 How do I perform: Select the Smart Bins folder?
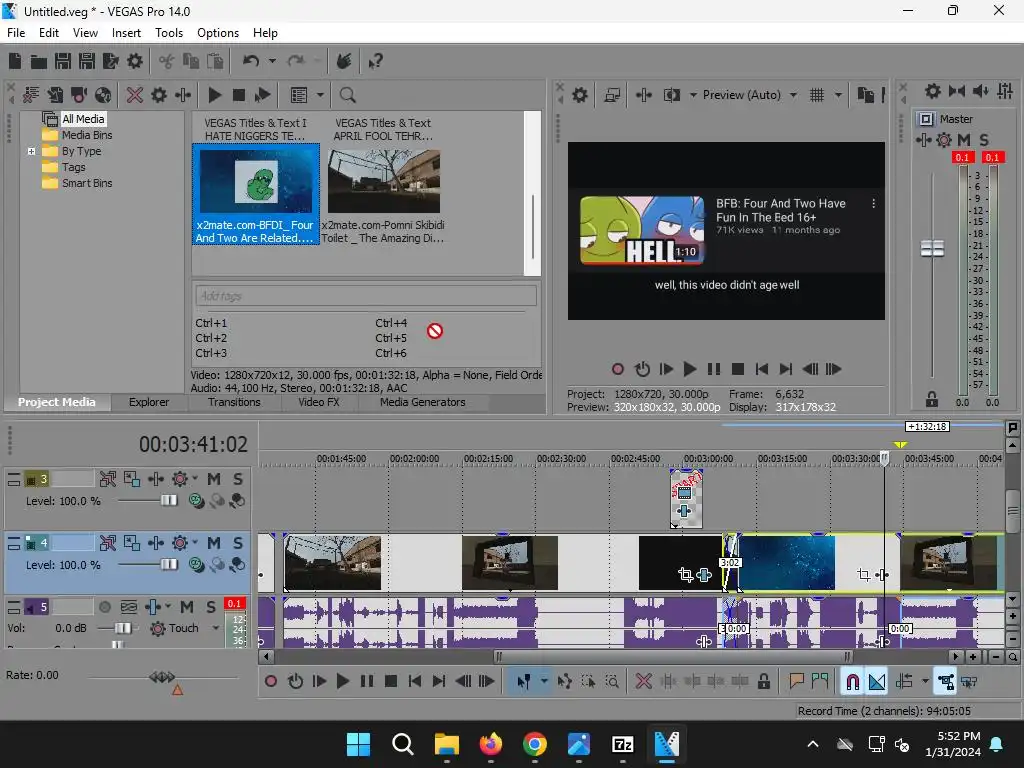[87, 184]
